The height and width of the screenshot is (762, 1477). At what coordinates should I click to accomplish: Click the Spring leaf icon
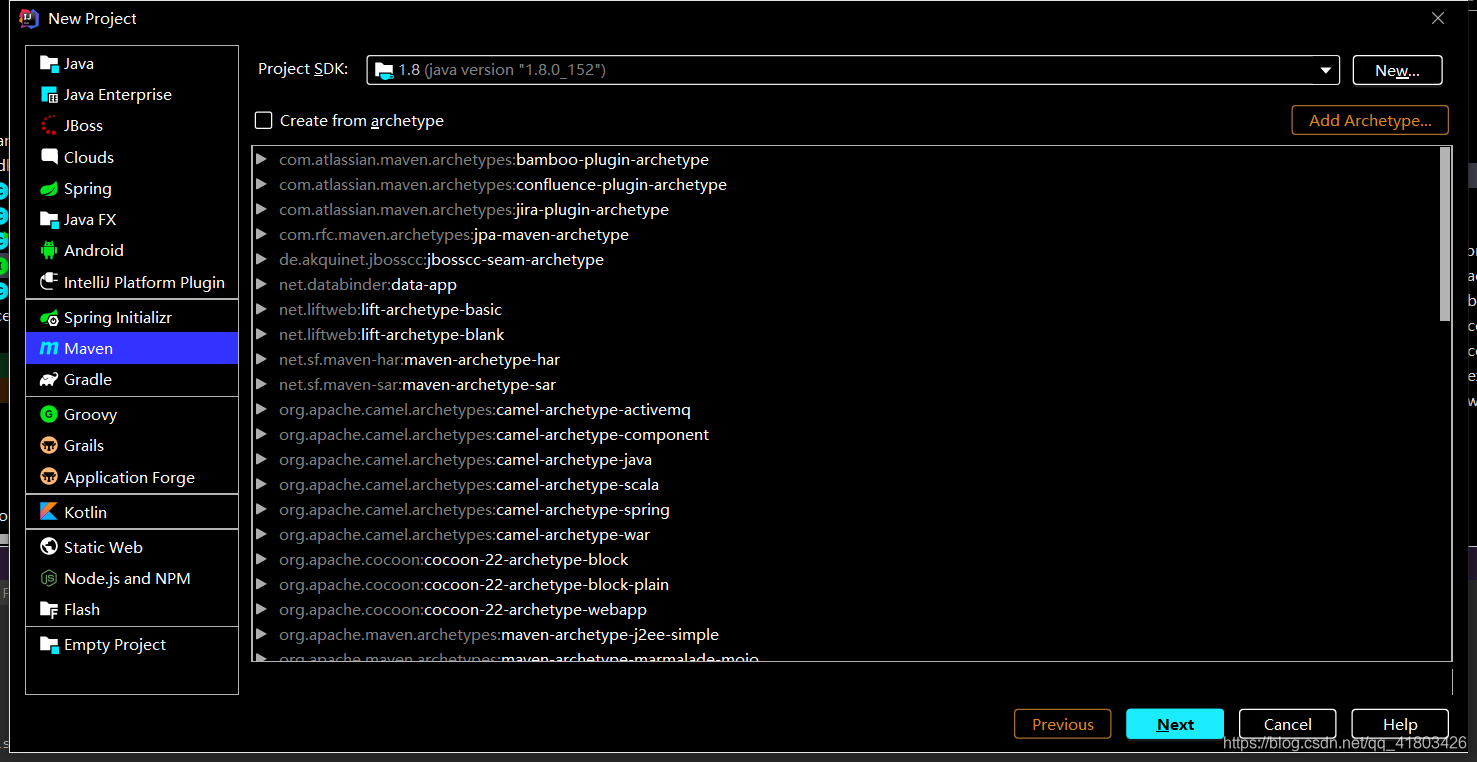(x=49, y=189)
